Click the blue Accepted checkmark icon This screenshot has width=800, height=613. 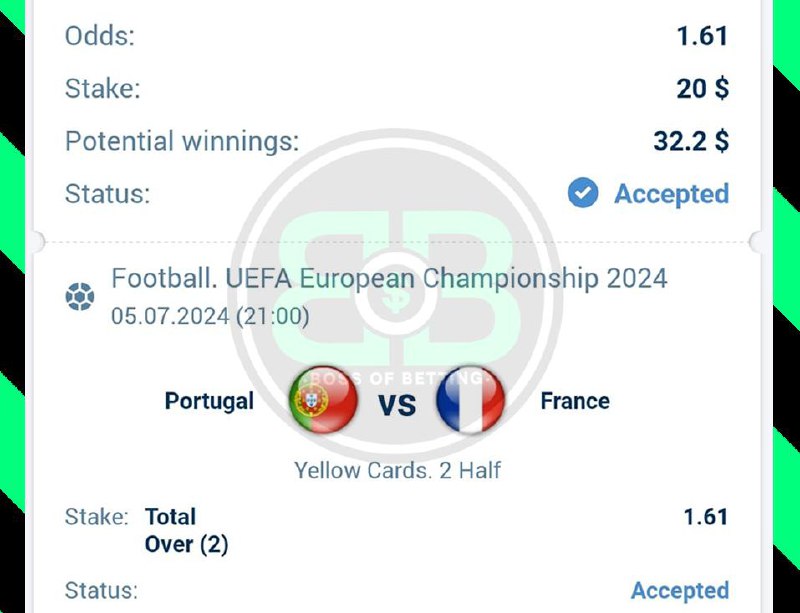[583, 193]
